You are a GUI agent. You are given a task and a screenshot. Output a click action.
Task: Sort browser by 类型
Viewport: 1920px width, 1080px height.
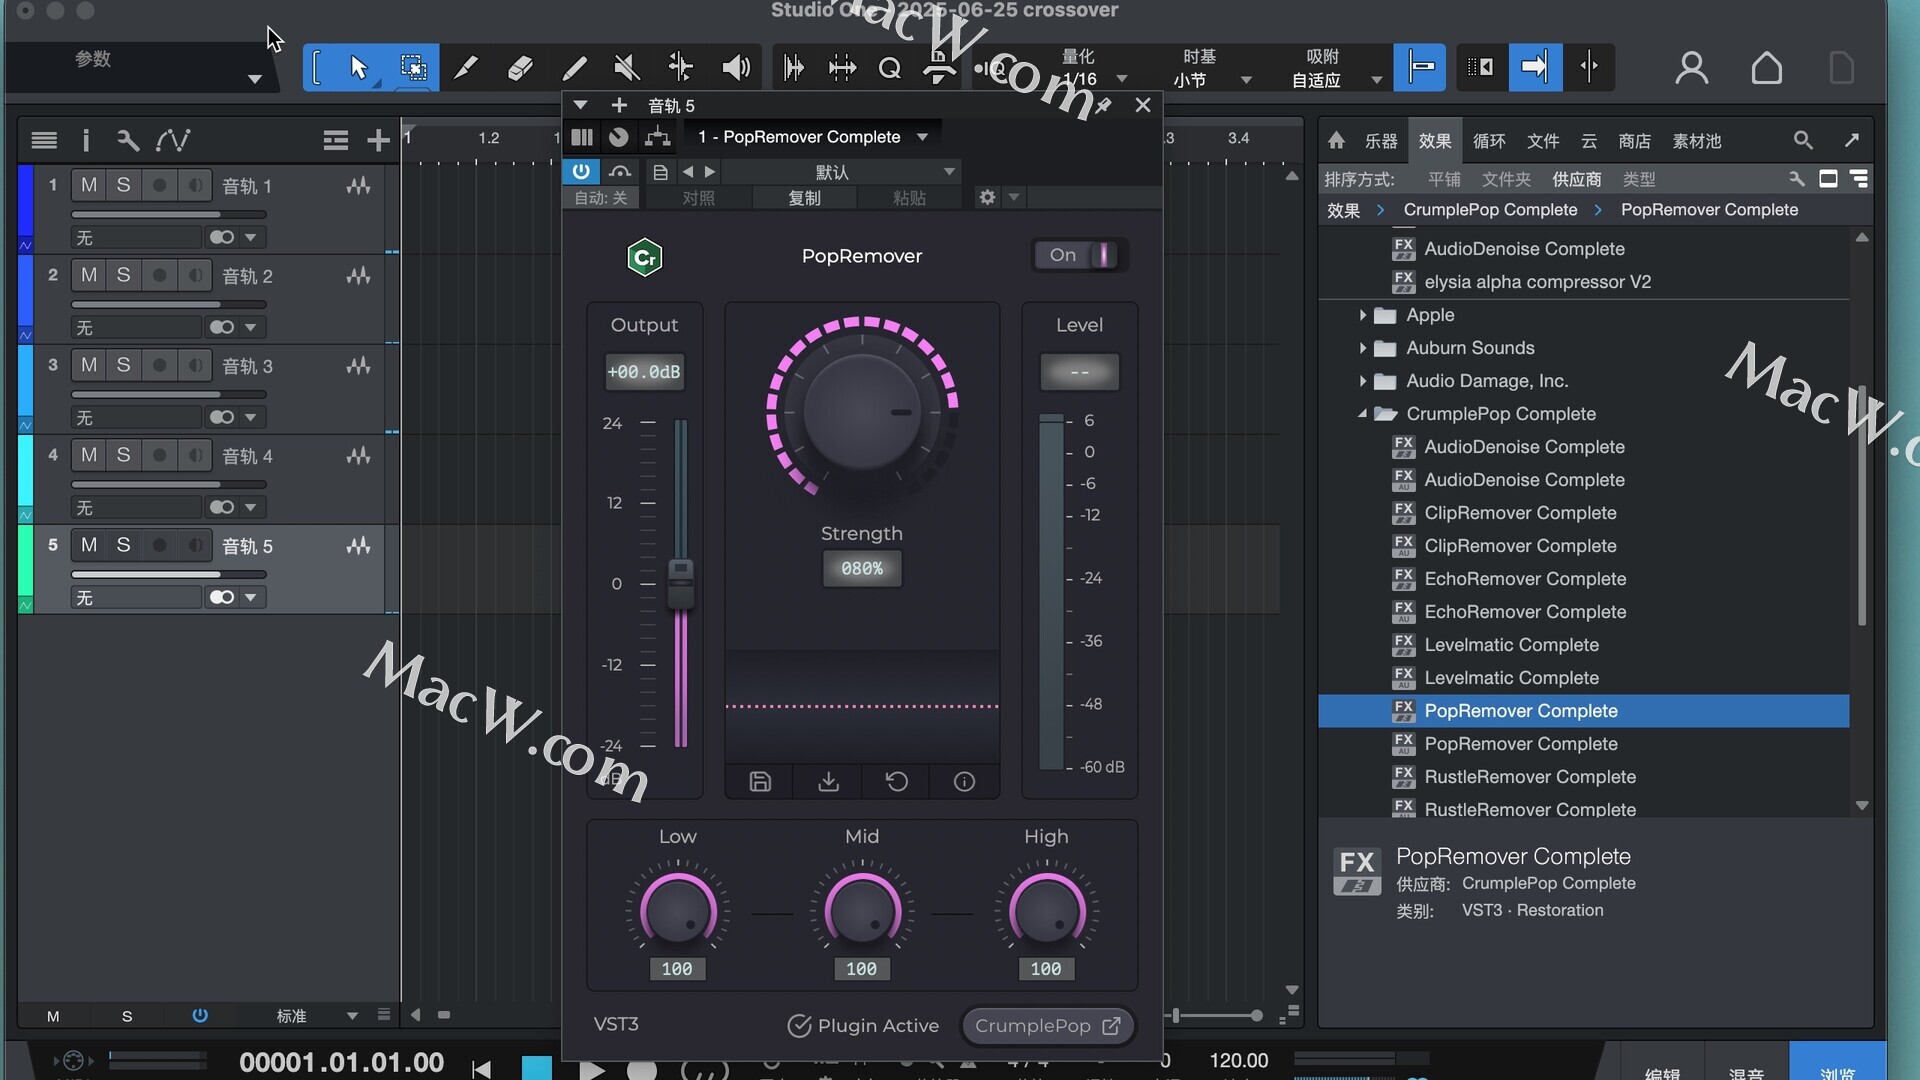point(1639,179)
